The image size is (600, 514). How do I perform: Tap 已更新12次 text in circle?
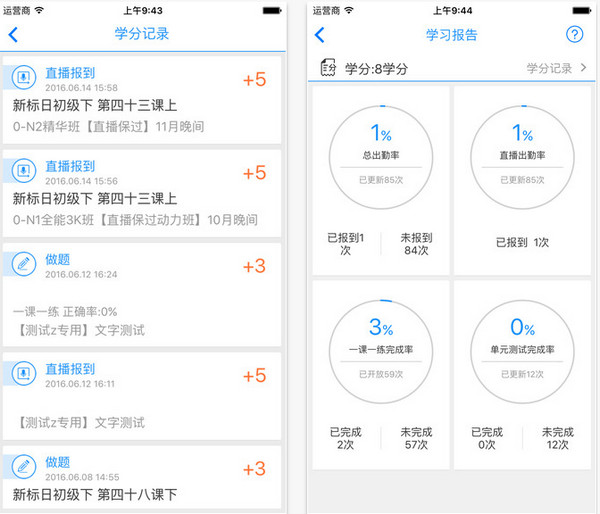[522, 374]
